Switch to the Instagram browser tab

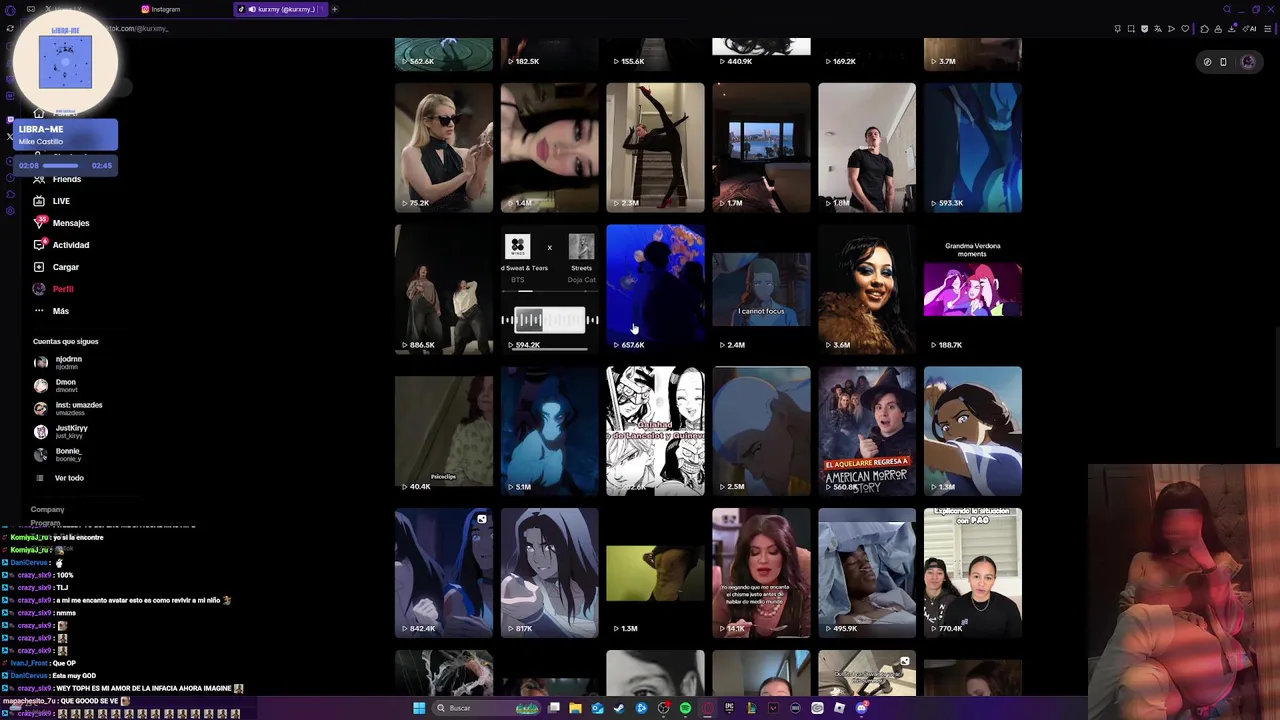[160, 9]
